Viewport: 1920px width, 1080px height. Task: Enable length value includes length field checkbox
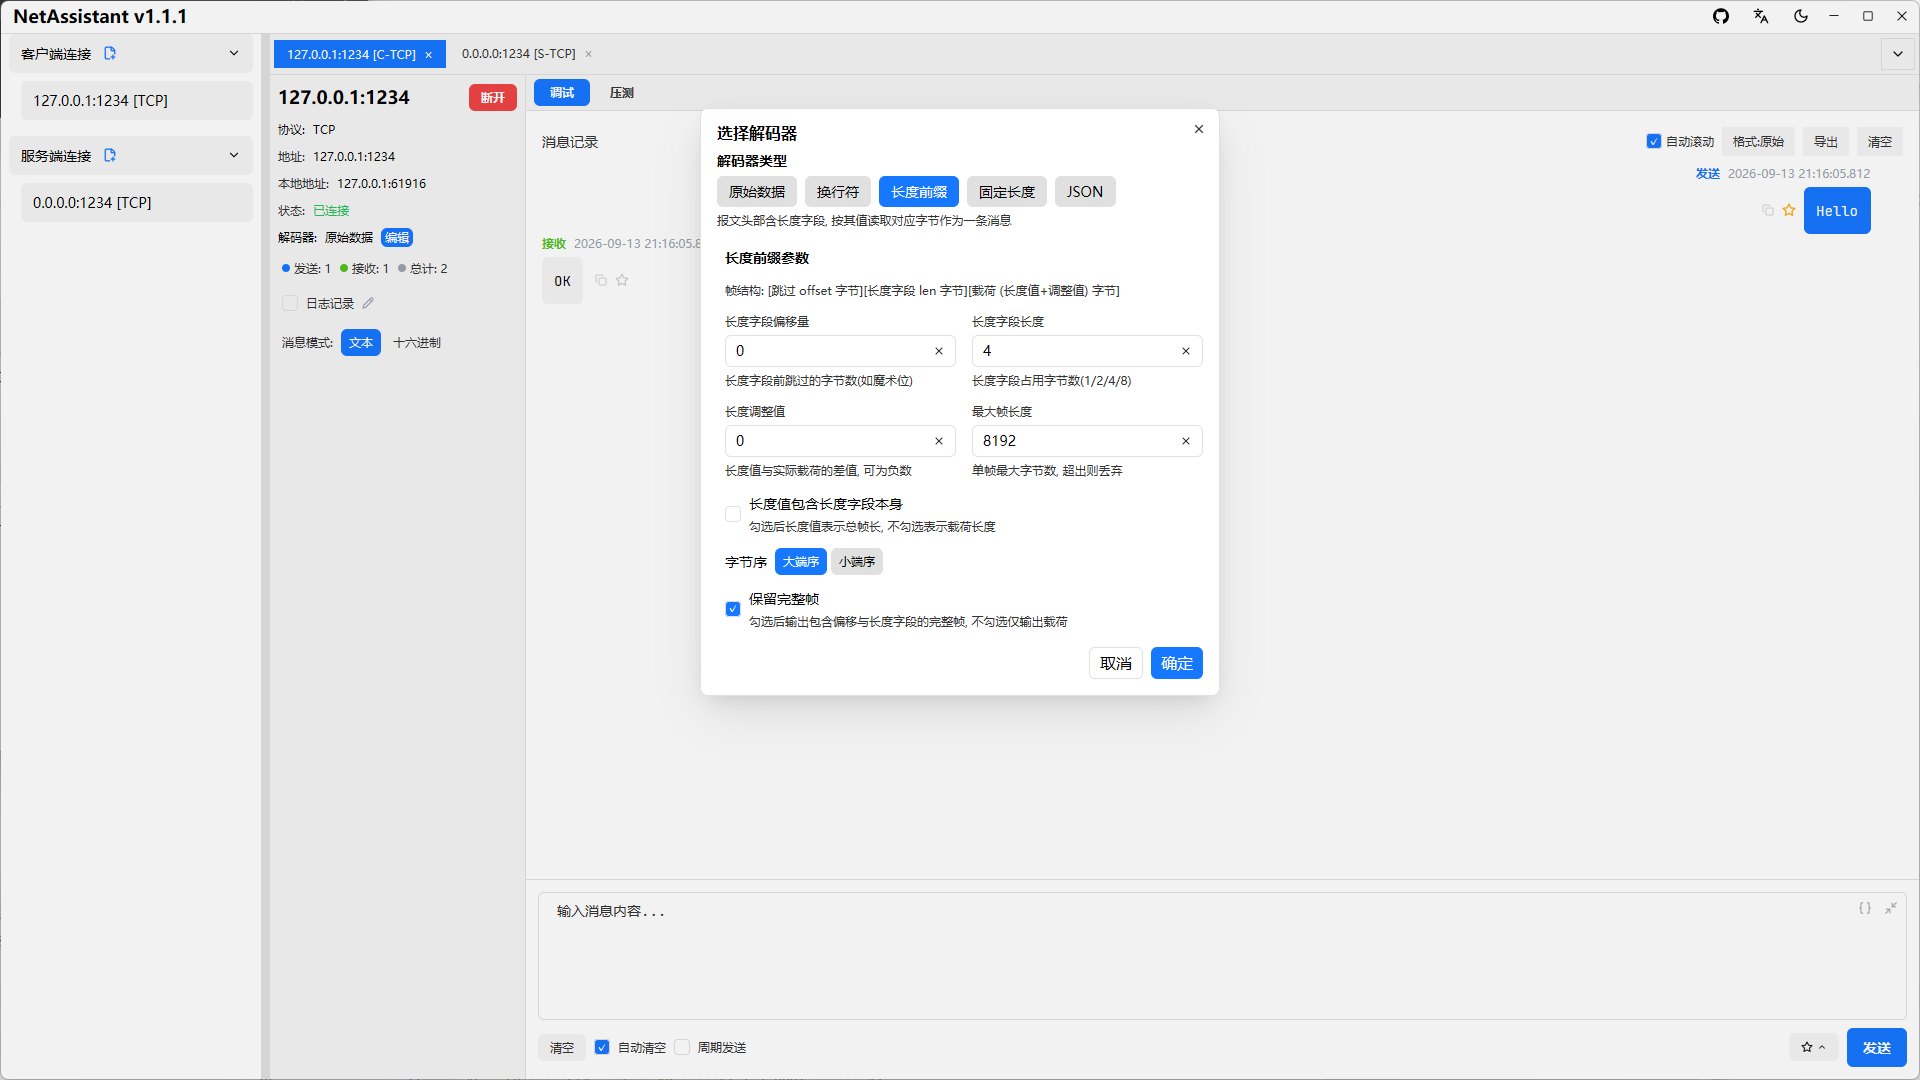733,514
